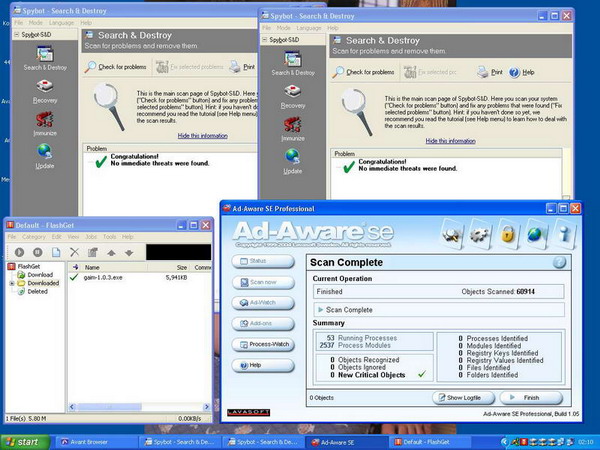Click Print in back Spybot window toolbar
This screenshot has width=600, height=450.
click(x=242, y=67)
